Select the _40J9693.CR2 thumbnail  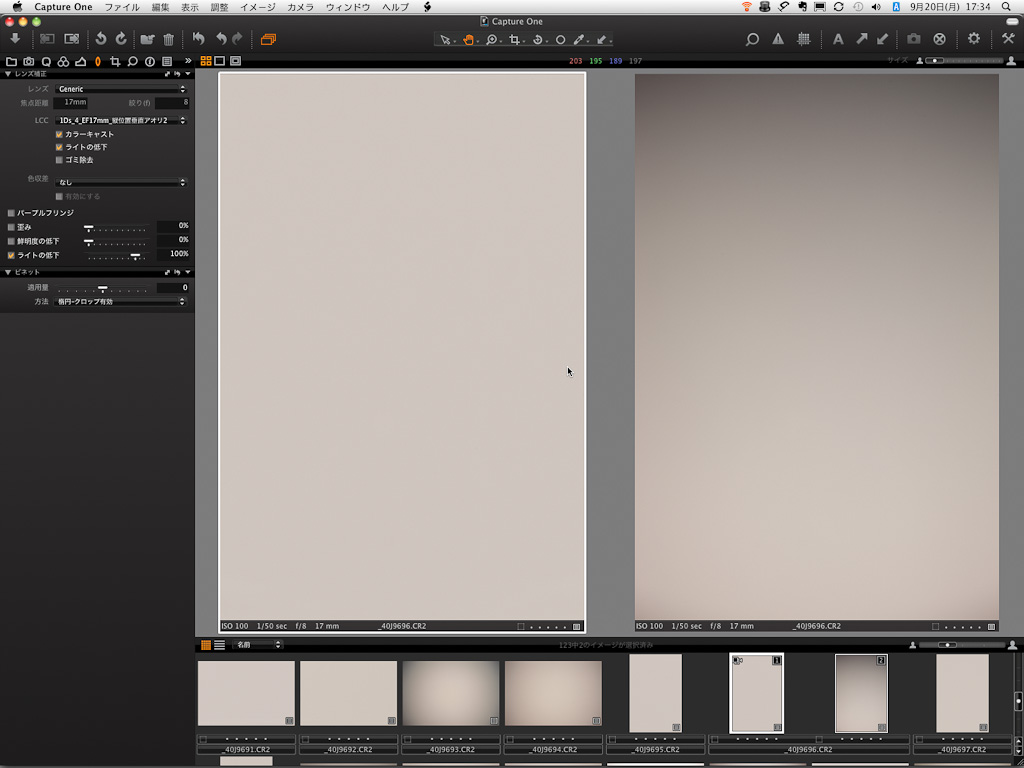450,693
